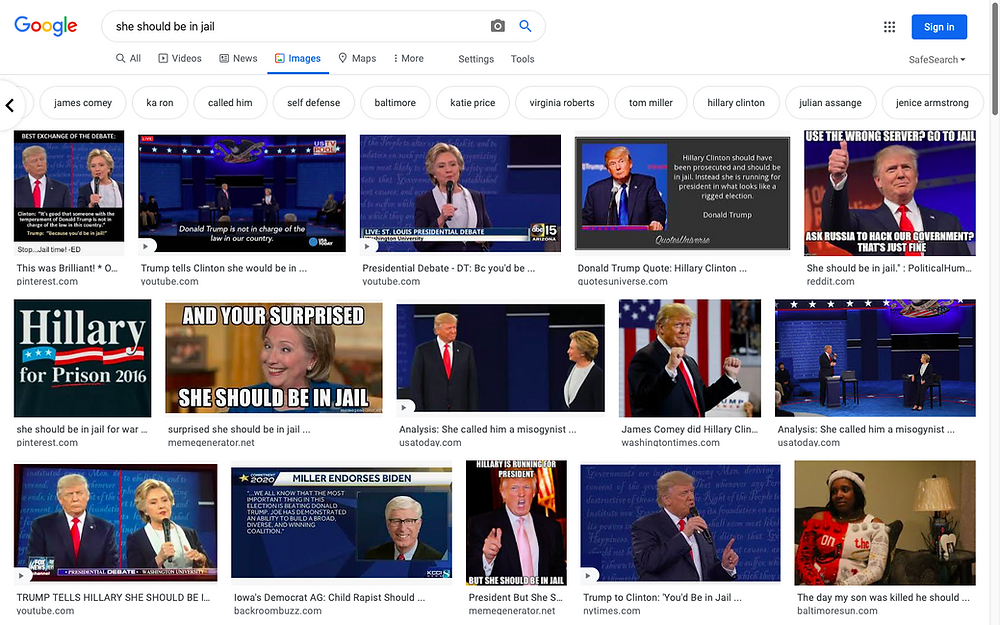Click play icon on Fox News debate thumbnail

click(21, 575)
